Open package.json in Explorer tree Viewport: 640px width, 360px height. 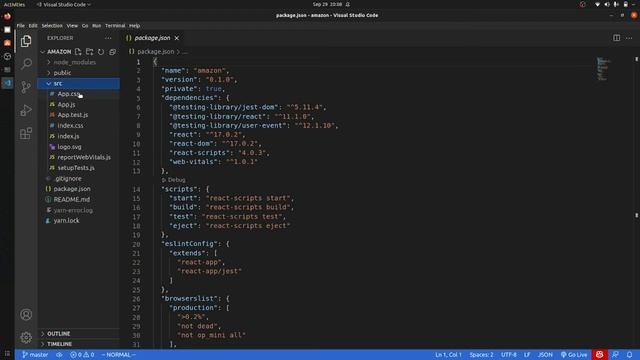pos(72,189)
